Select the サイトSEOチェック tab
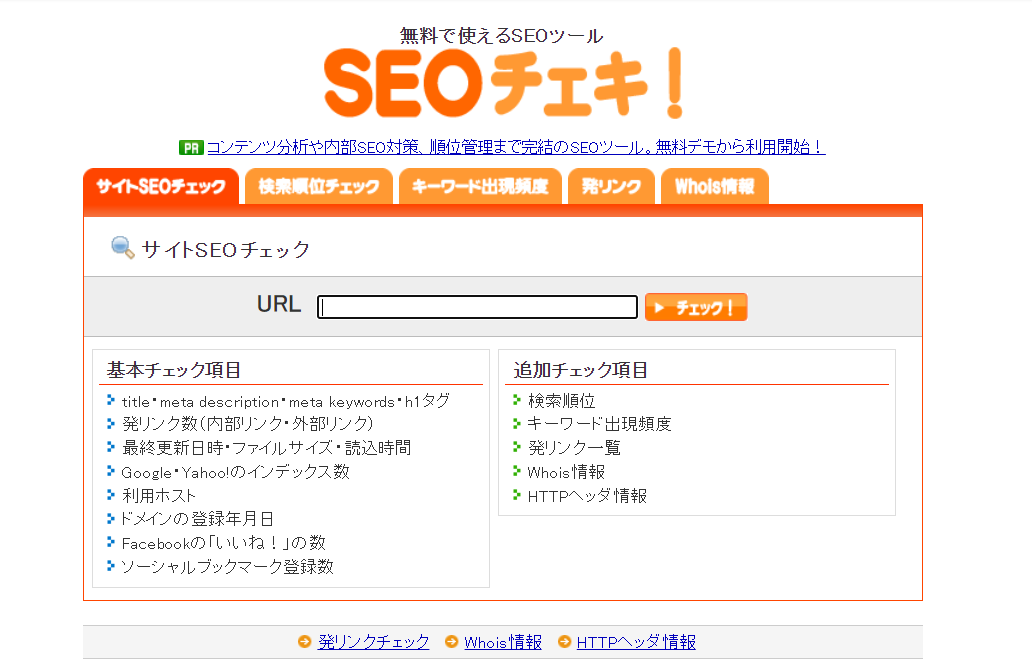 tap(161, 187)
